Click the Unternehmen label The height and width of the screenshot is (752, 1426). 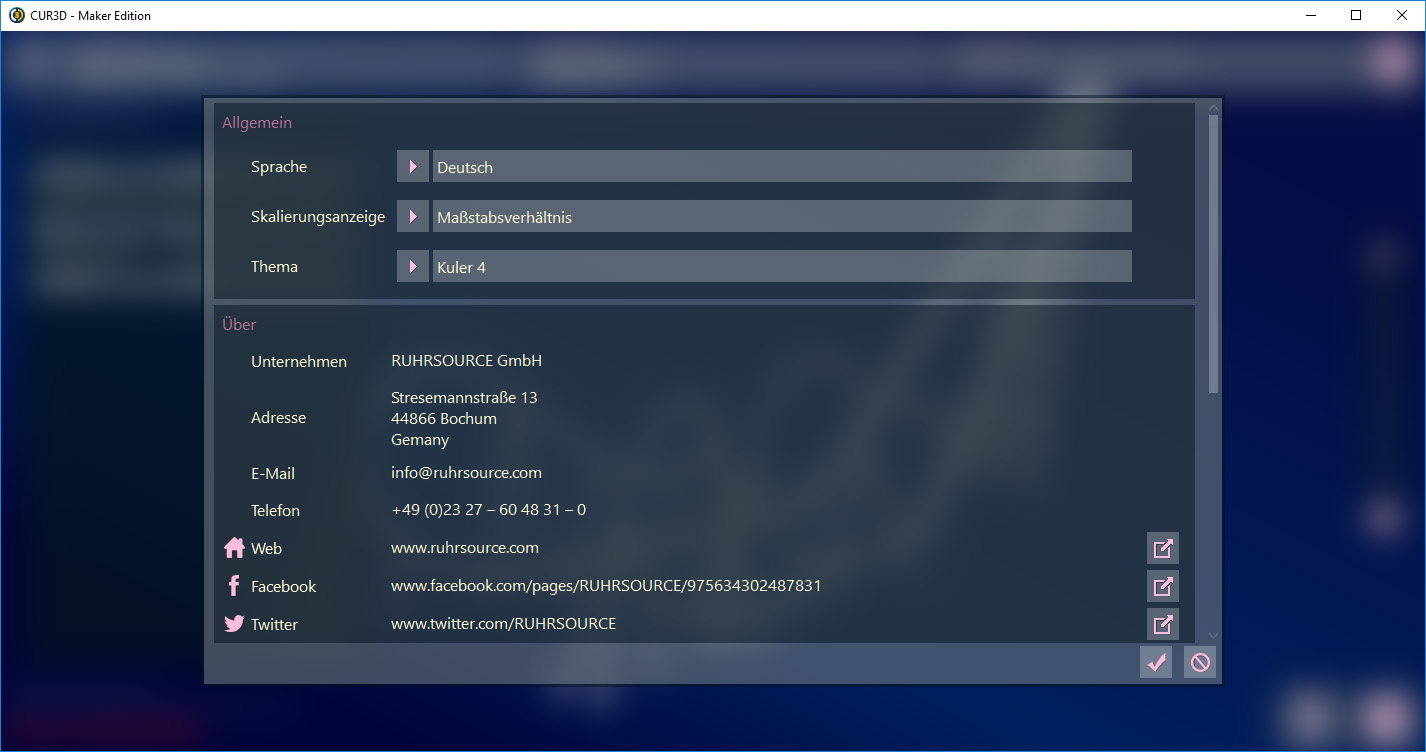click(299, 362)
